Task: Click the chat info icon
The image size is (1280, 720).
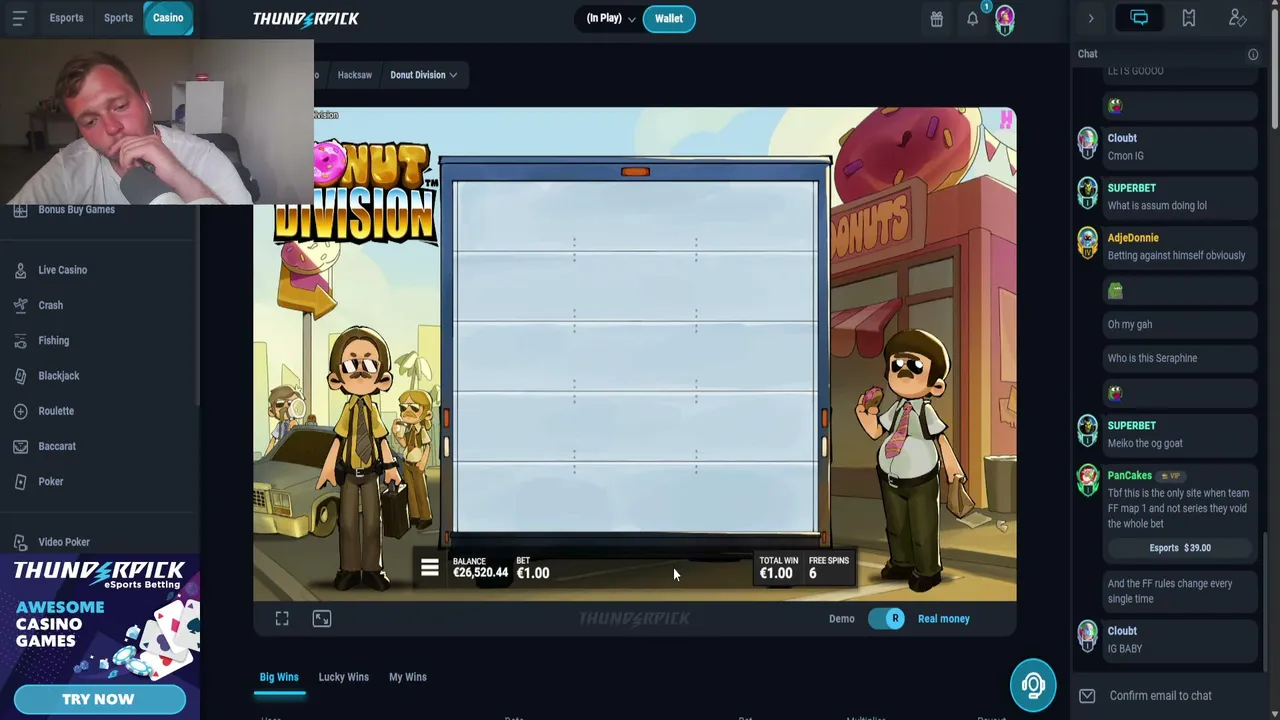Action: coord(1253,54)
